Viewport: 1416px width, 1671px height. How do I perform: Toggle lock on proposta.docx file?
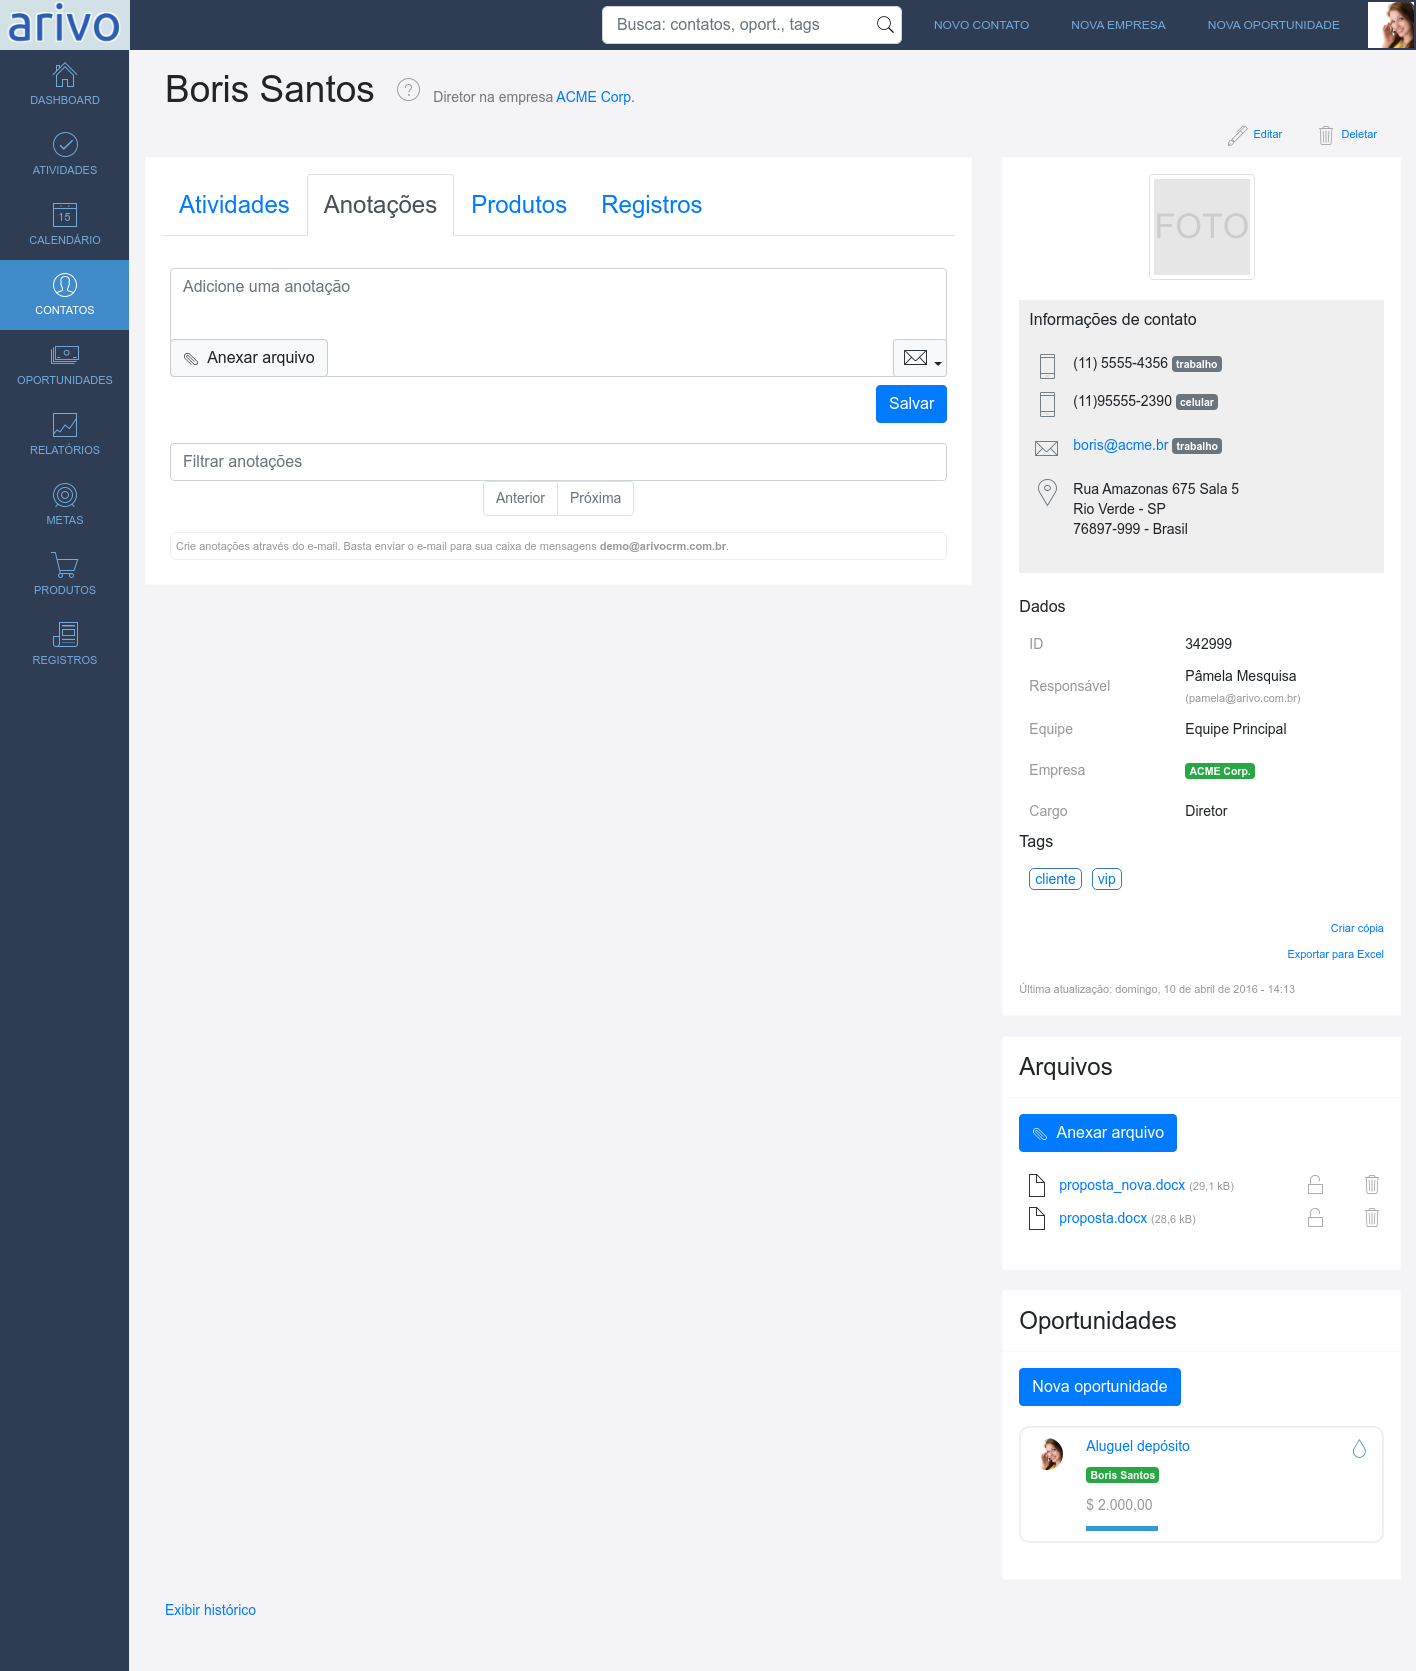tap(1315, 1218)
